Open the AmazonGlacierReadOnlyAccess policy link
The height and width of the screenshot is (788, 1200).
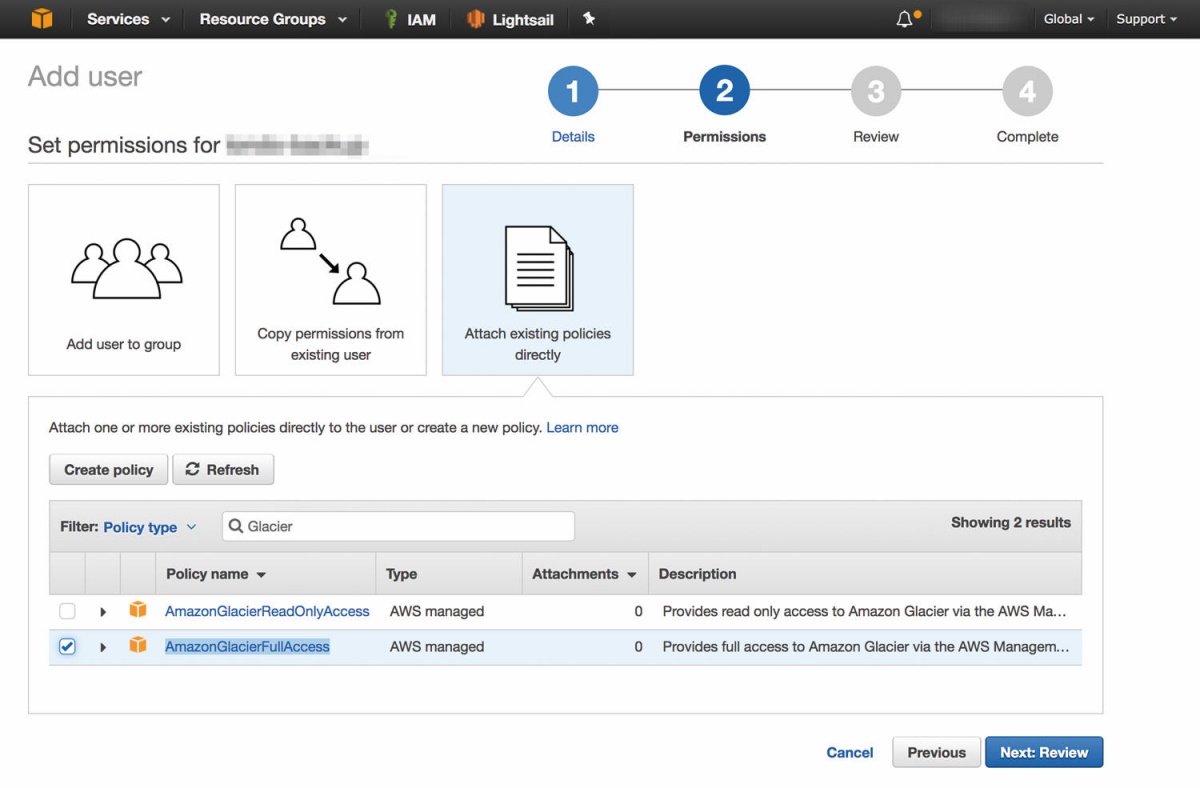click(x=267, y=611)
